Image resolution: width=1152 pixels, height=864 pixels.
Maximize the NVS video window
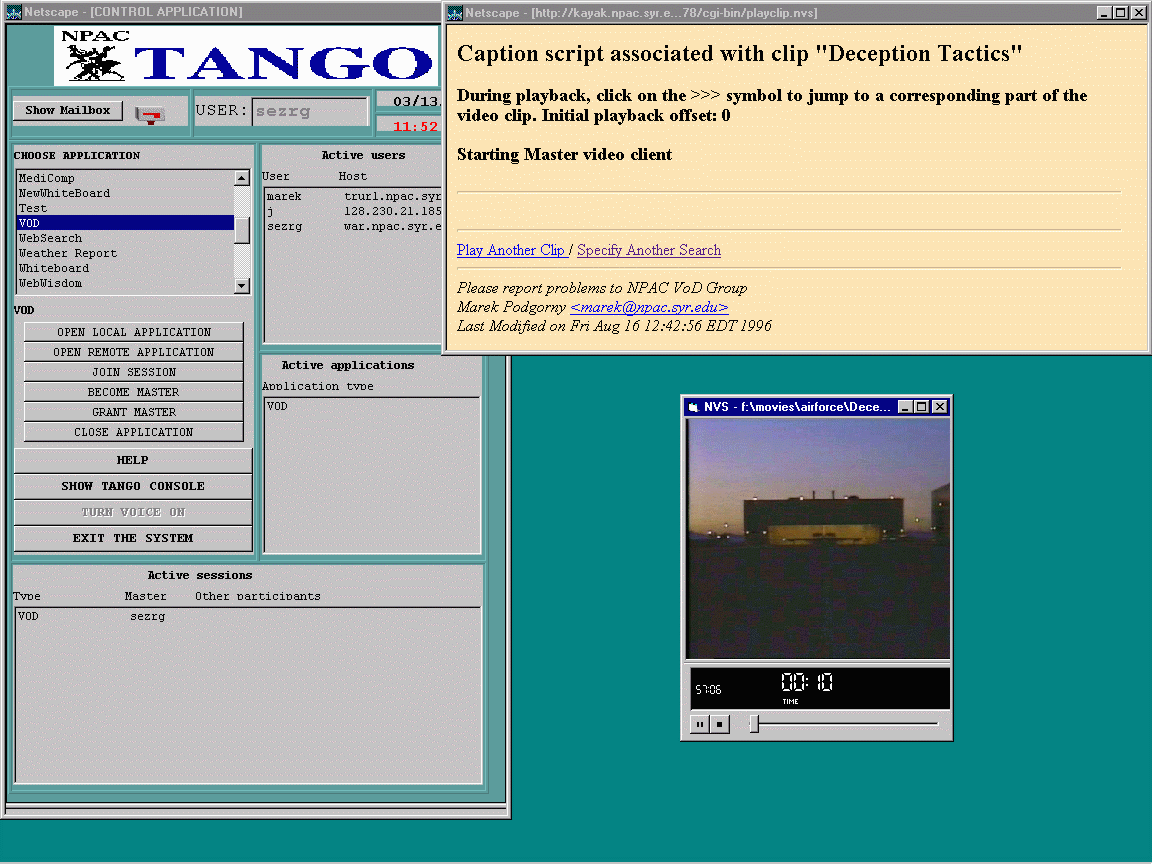(x=922, y=407)
